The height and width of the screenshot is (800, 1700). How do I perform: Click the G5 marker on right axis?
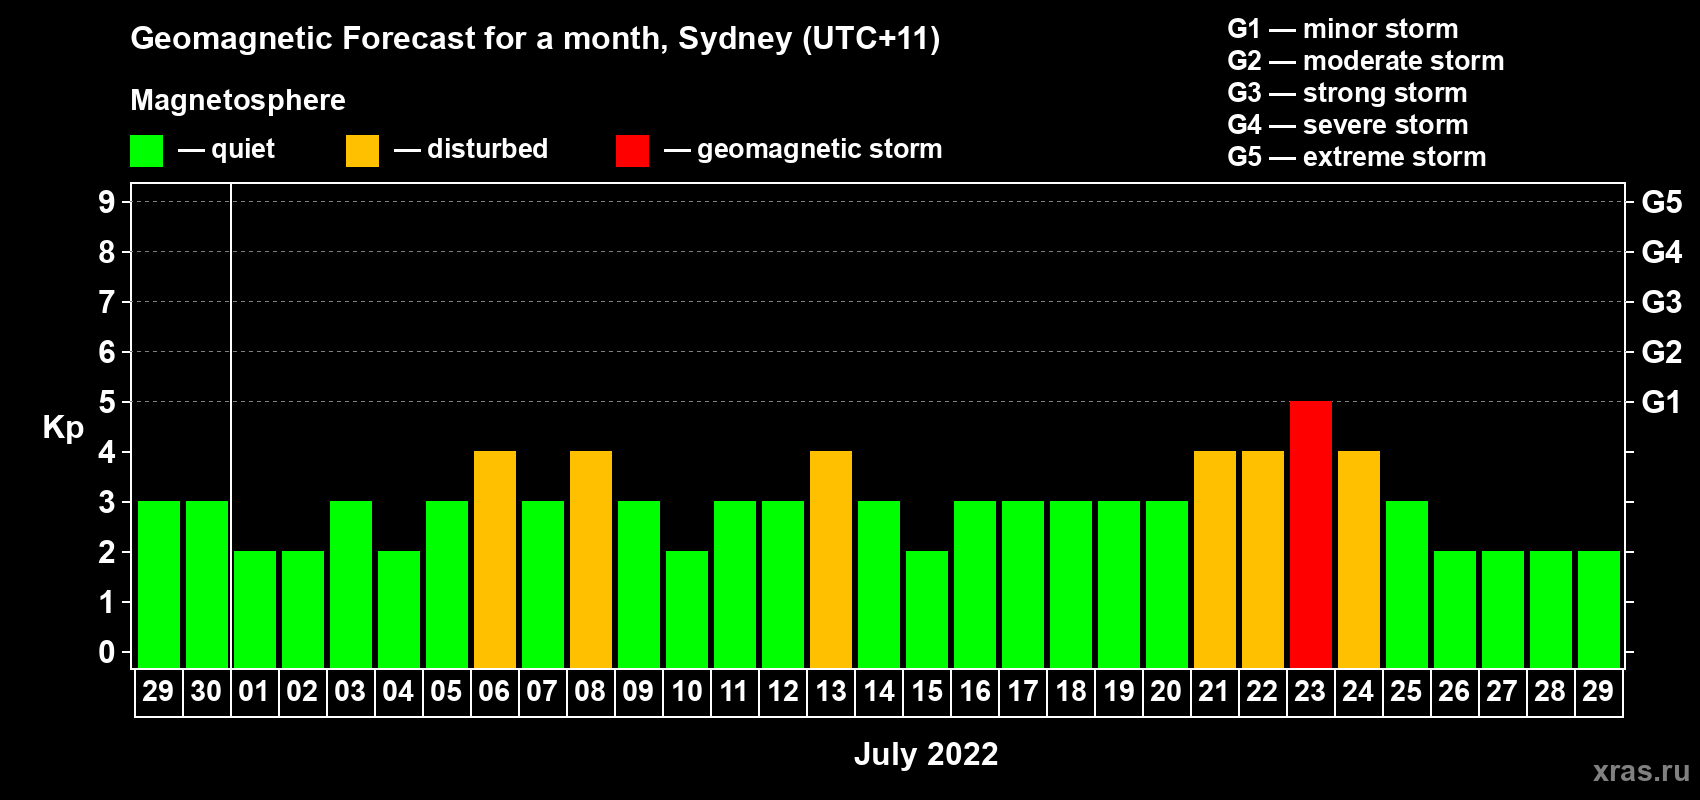pyautogui.click(x=1661, y=202)
